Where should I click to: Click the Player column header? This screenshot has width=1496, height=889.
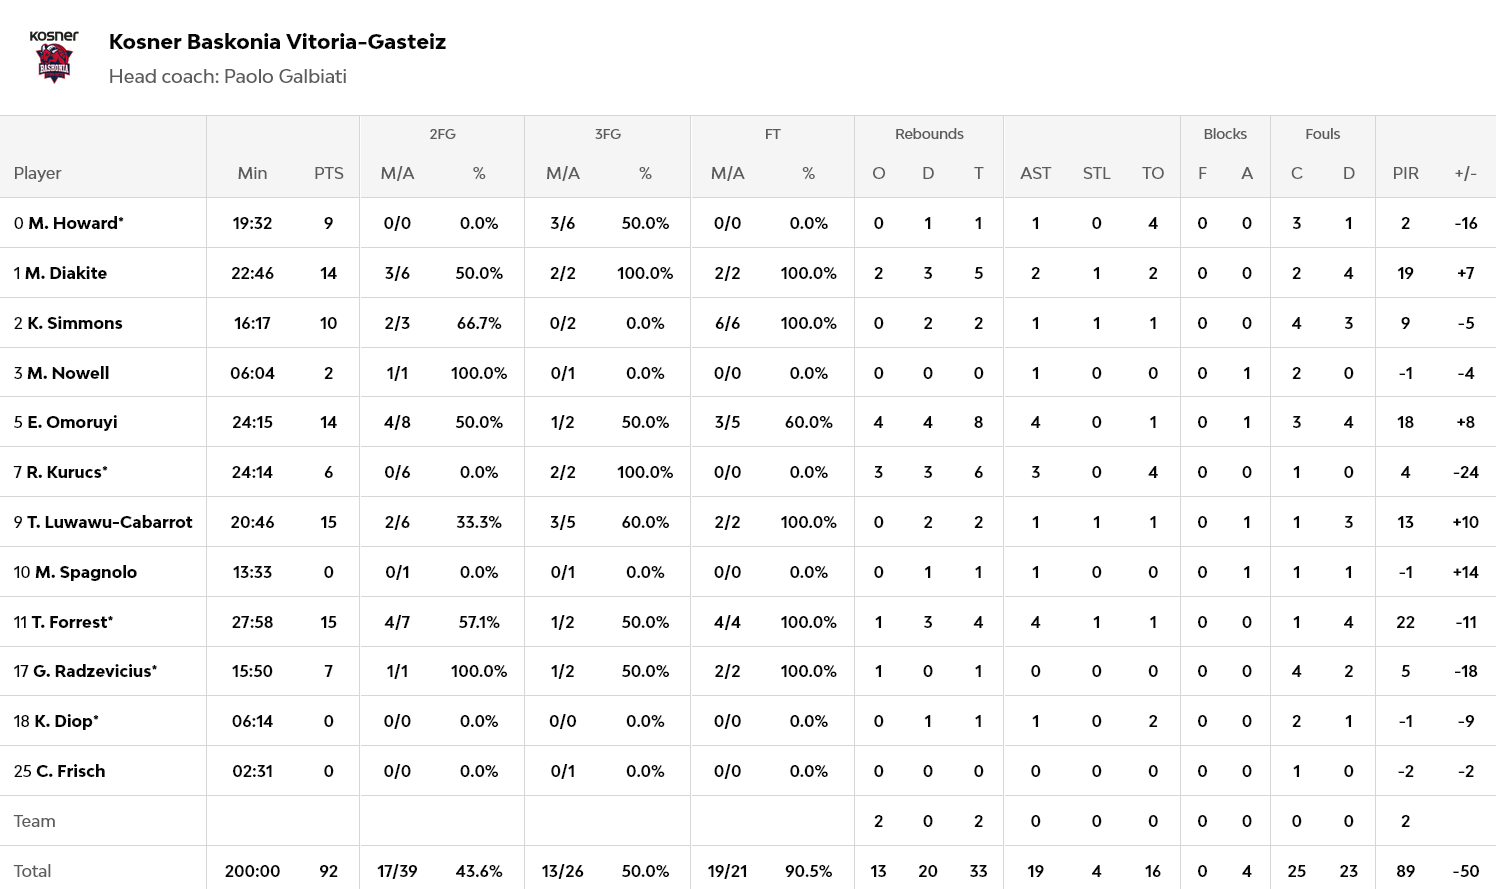38,173
